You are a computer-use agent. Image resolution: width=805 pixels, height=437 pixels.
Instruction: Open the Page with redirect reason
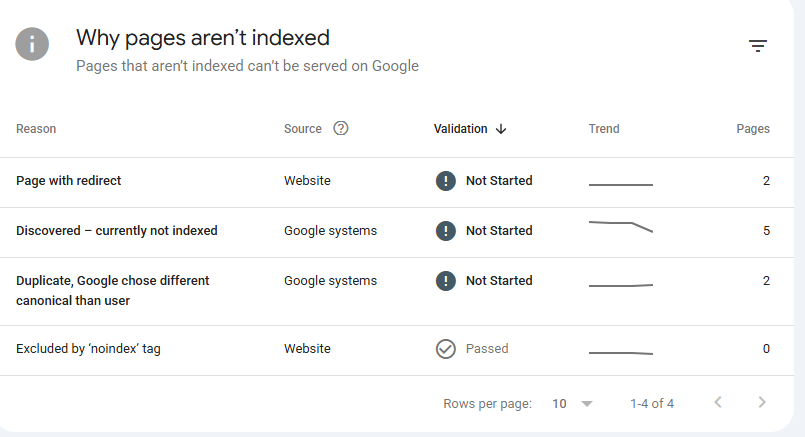pos(68,181)
